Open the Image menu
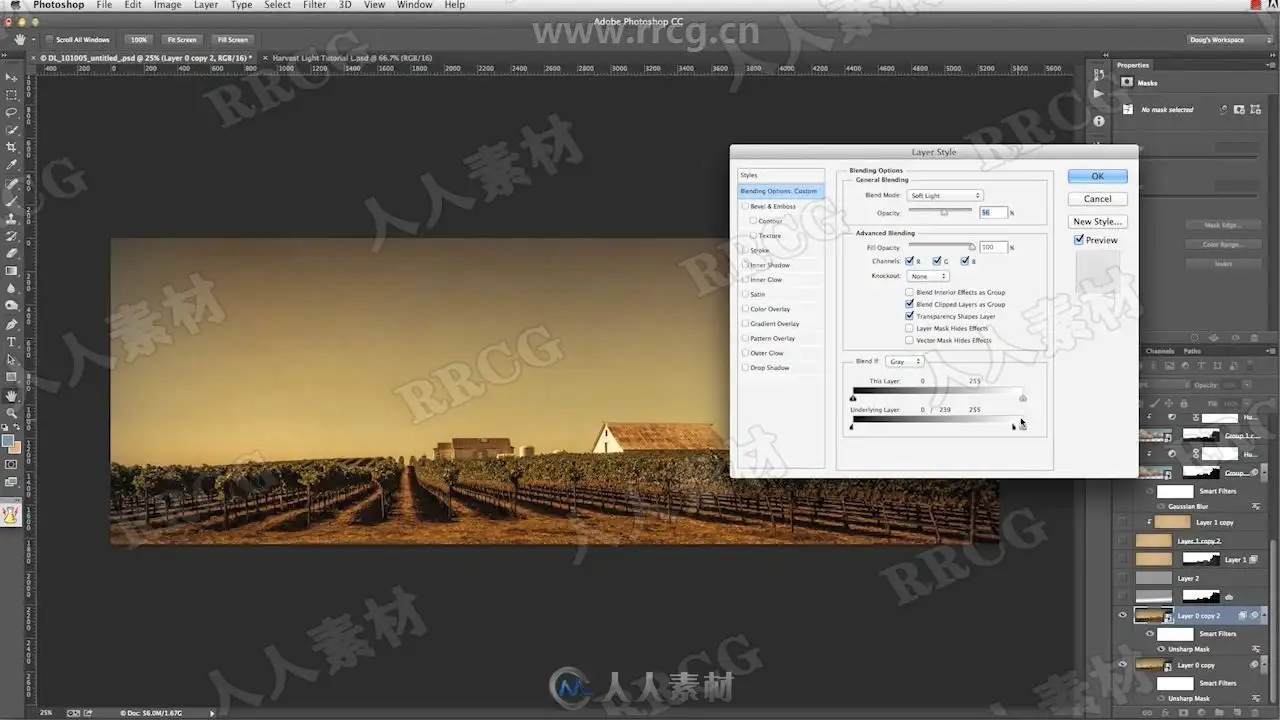 click(x=167, y=5)
